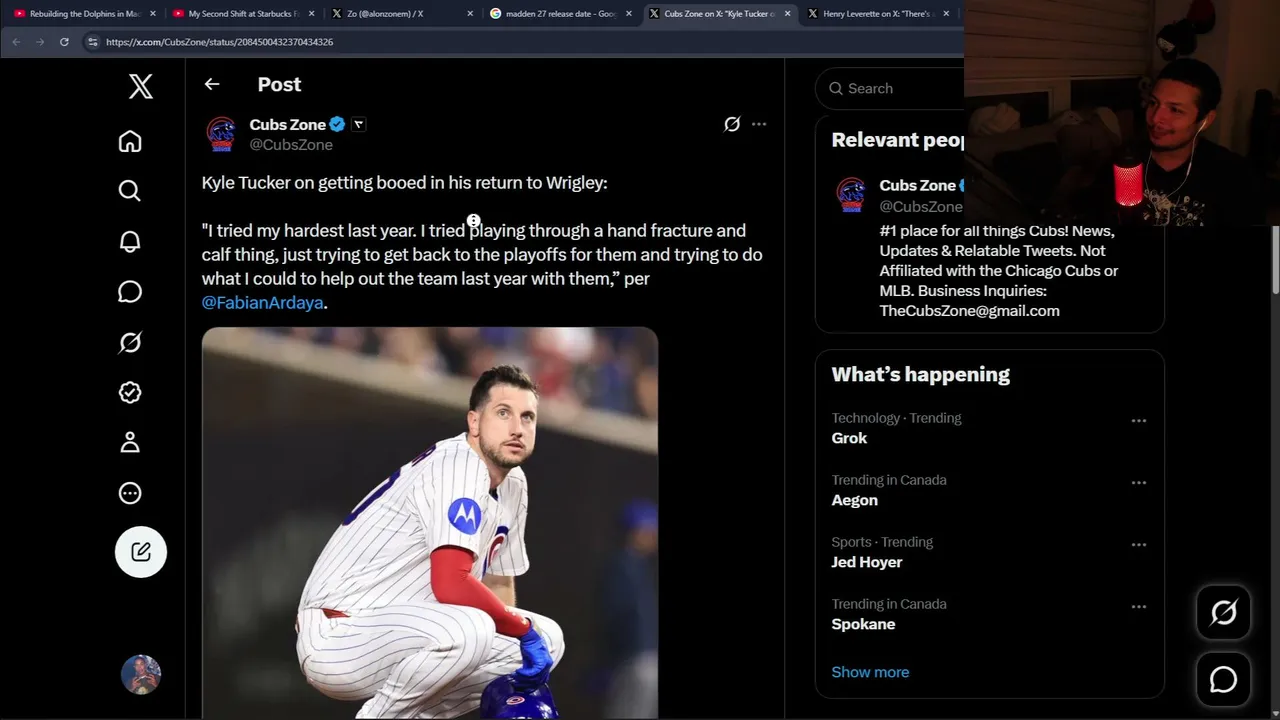The image size is (1280, 720).
Task: Open the @FabianArdaya mention link
Action: [x=263, y=303]
